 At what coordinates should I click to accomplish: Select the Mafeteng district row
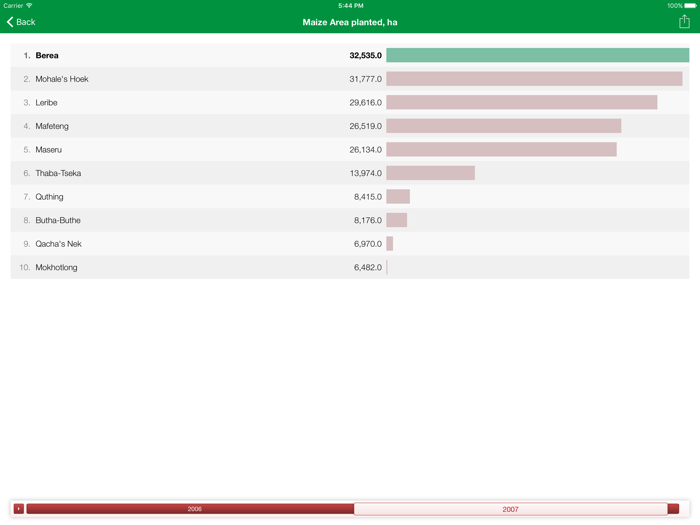pyautogui.click(x=350, y=126)
